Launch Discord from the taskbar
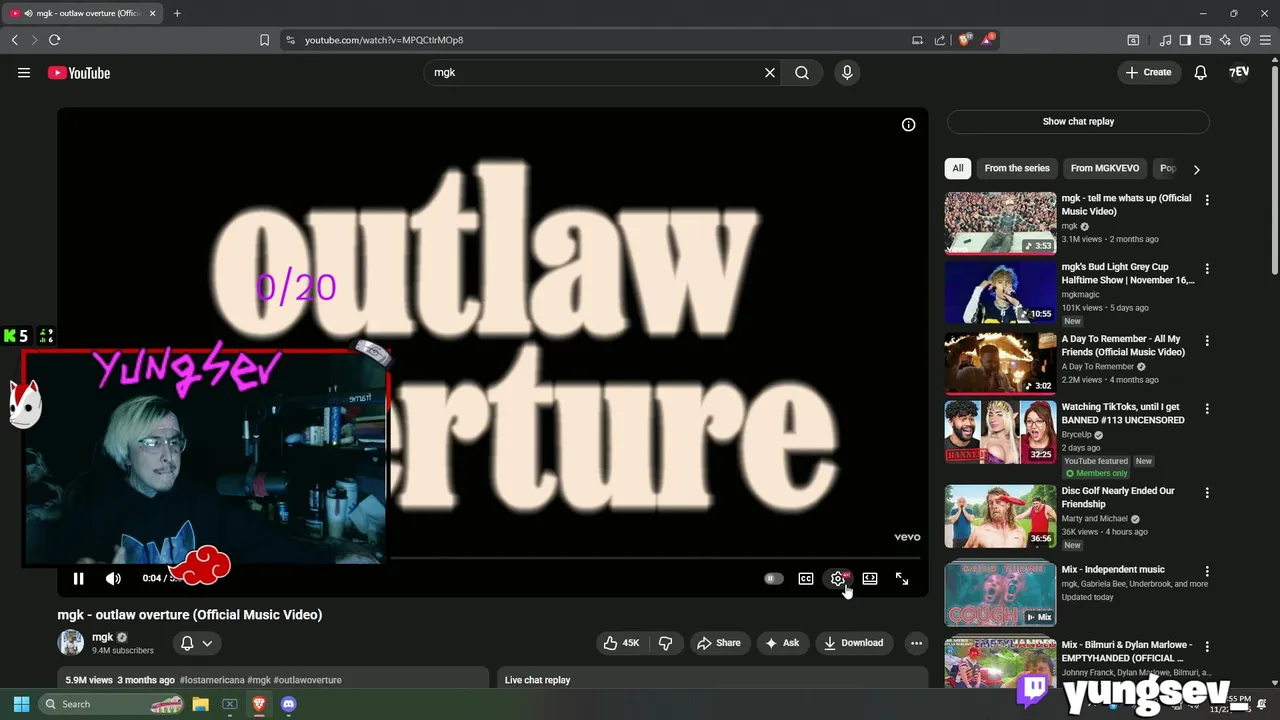Viewport: 1280px width, 720px height. [289, 704]
